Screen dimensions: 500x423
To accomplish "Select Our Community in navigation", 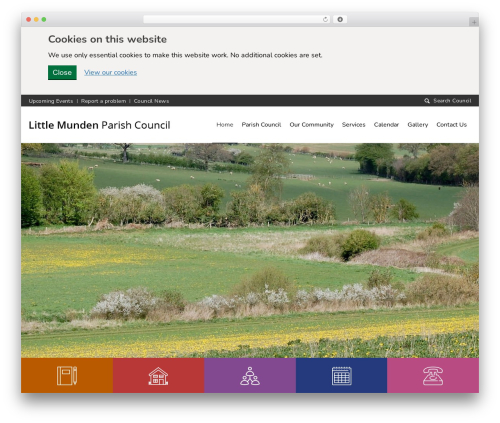I will pyautogui.click(x=311, y=125).
